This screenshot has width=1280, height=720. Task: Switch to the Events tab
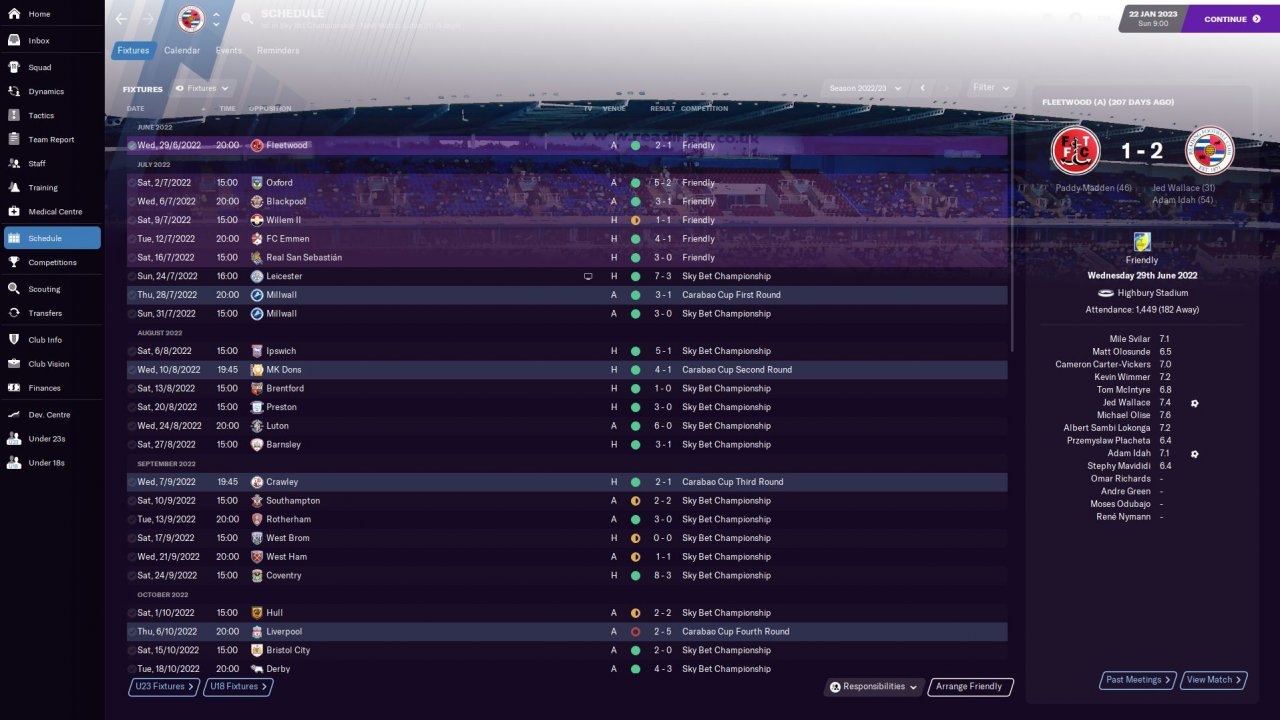[229, 51]
